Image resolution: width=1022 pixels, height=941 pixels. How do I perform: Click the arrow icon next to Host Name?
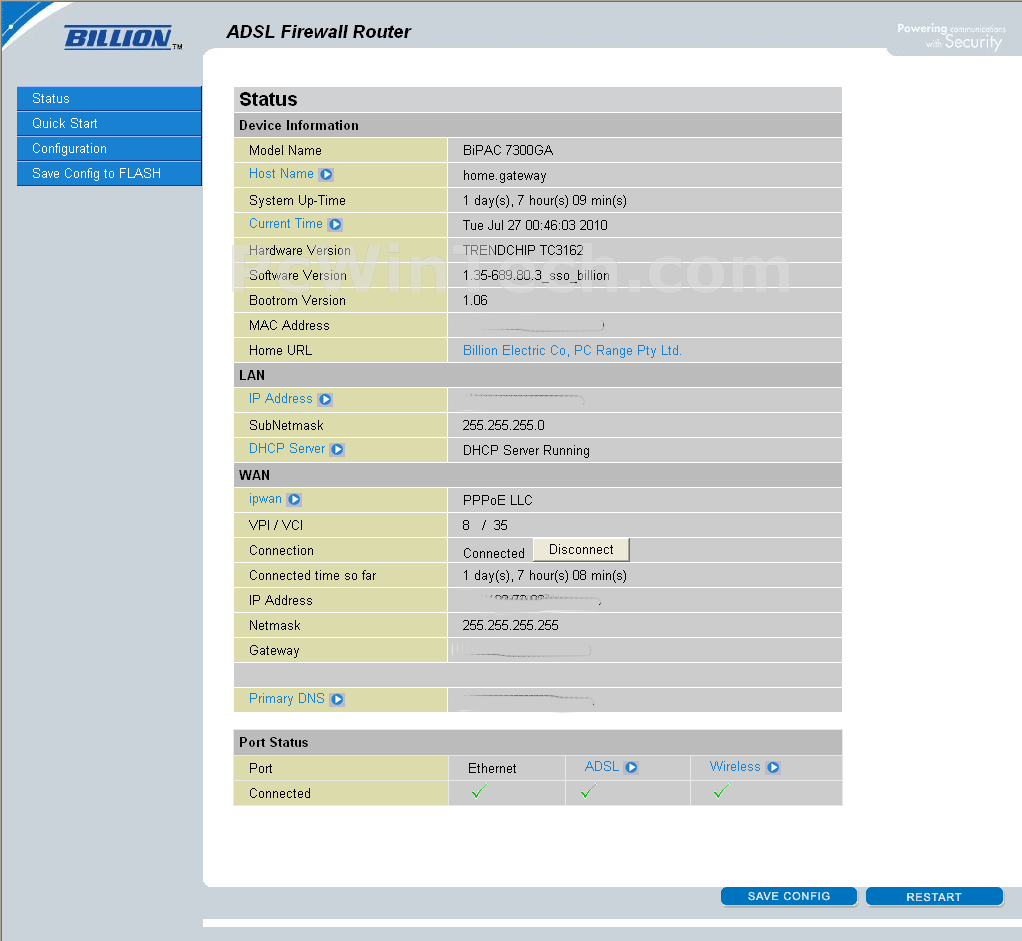click(x=326, y=175)
